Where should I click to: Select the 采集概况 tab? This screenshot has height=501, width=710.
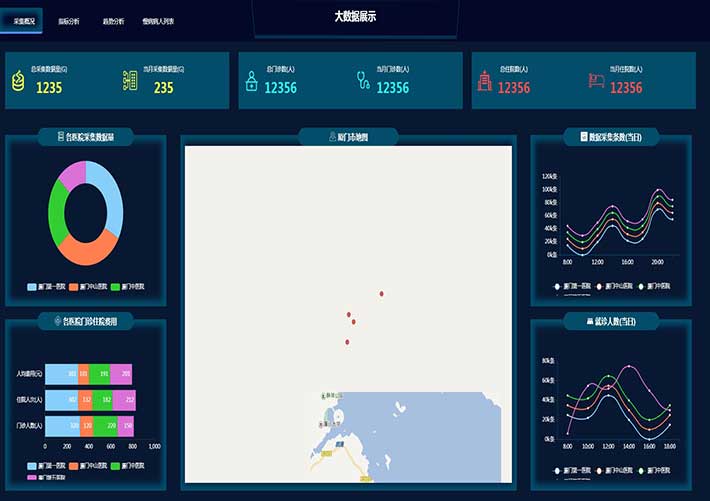pyautogui.click(x=24, y=20)
